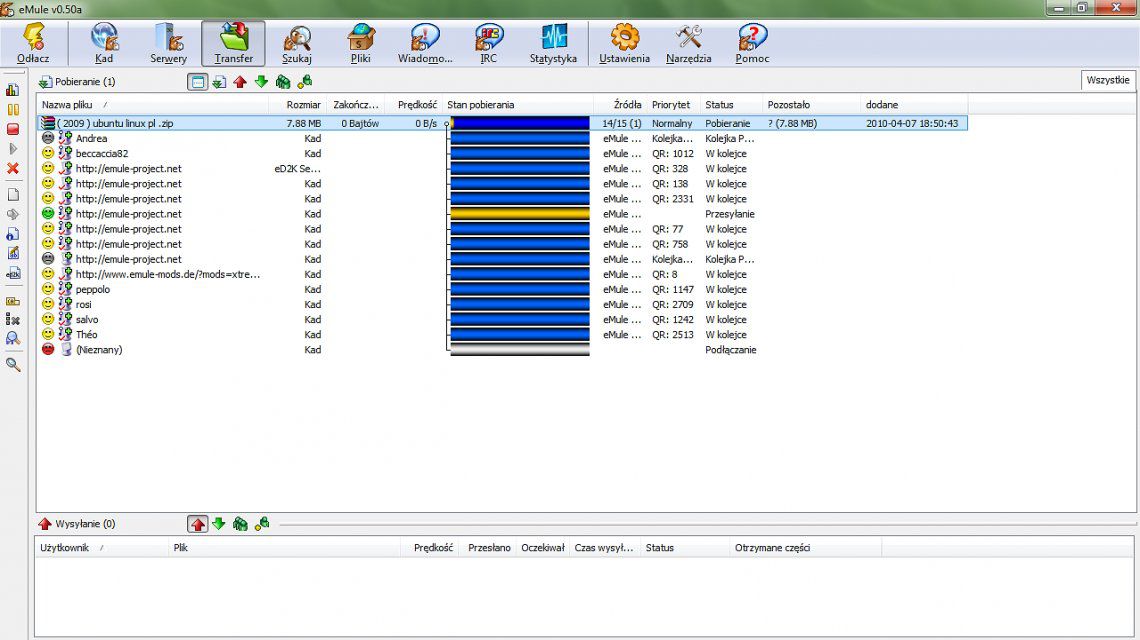This screenshot has width=1140, height=640.
Task: Click the eD2K link icon in sidebar
Action: [13, 272]
